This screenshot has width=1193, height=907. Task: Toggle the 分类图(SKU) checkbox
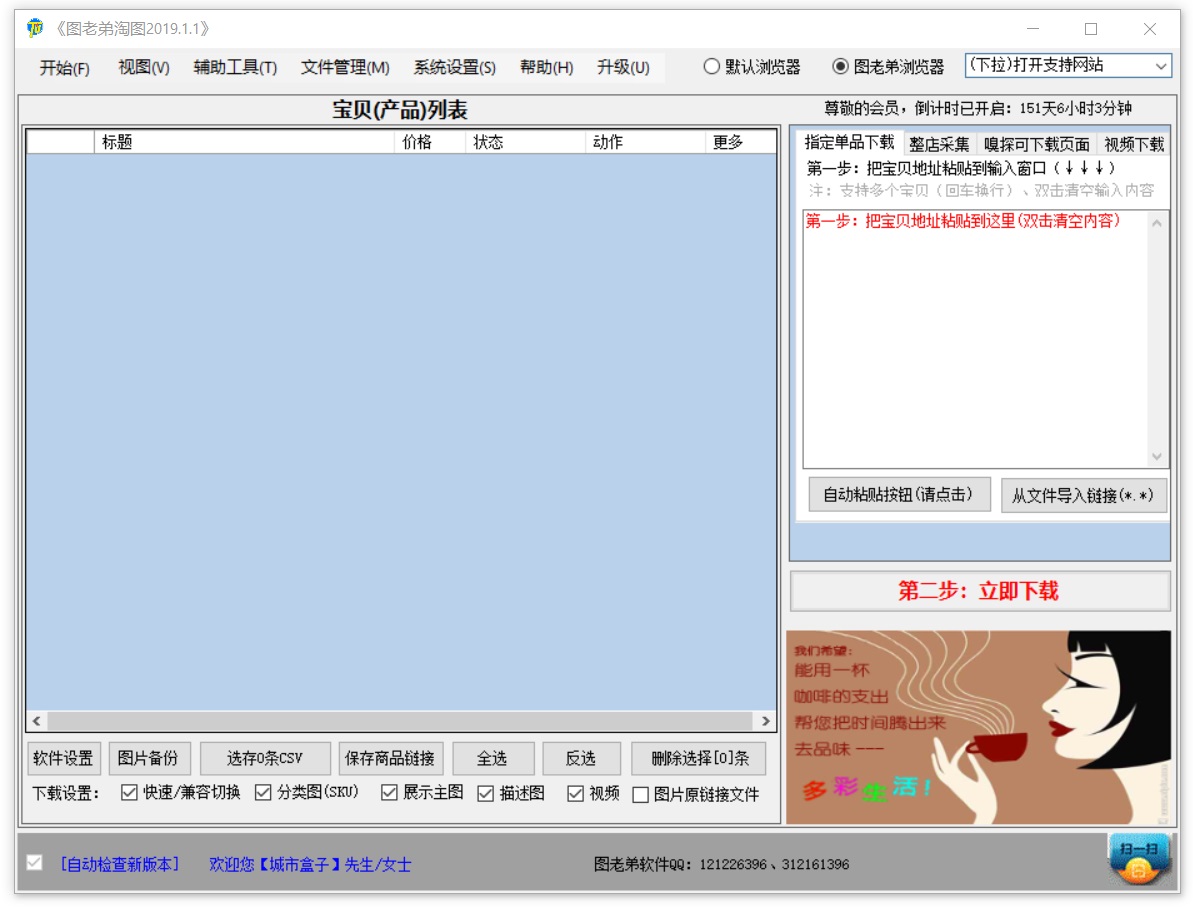pos(263,793)
